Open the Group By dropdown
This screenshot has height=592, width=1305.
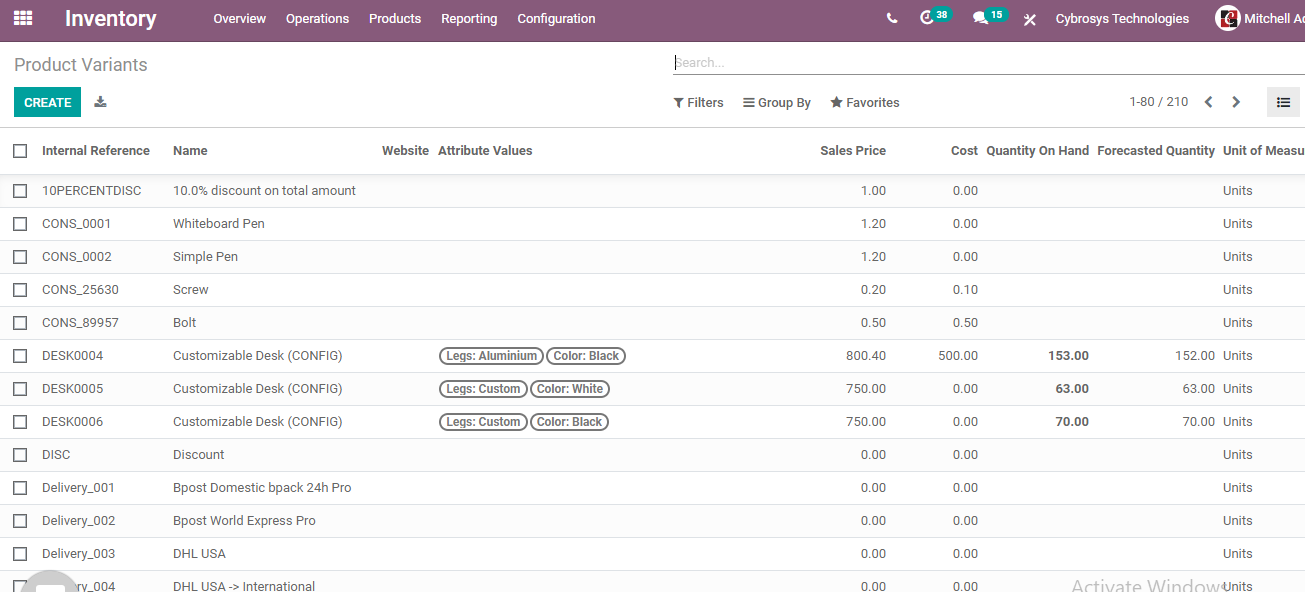(777, 103)
